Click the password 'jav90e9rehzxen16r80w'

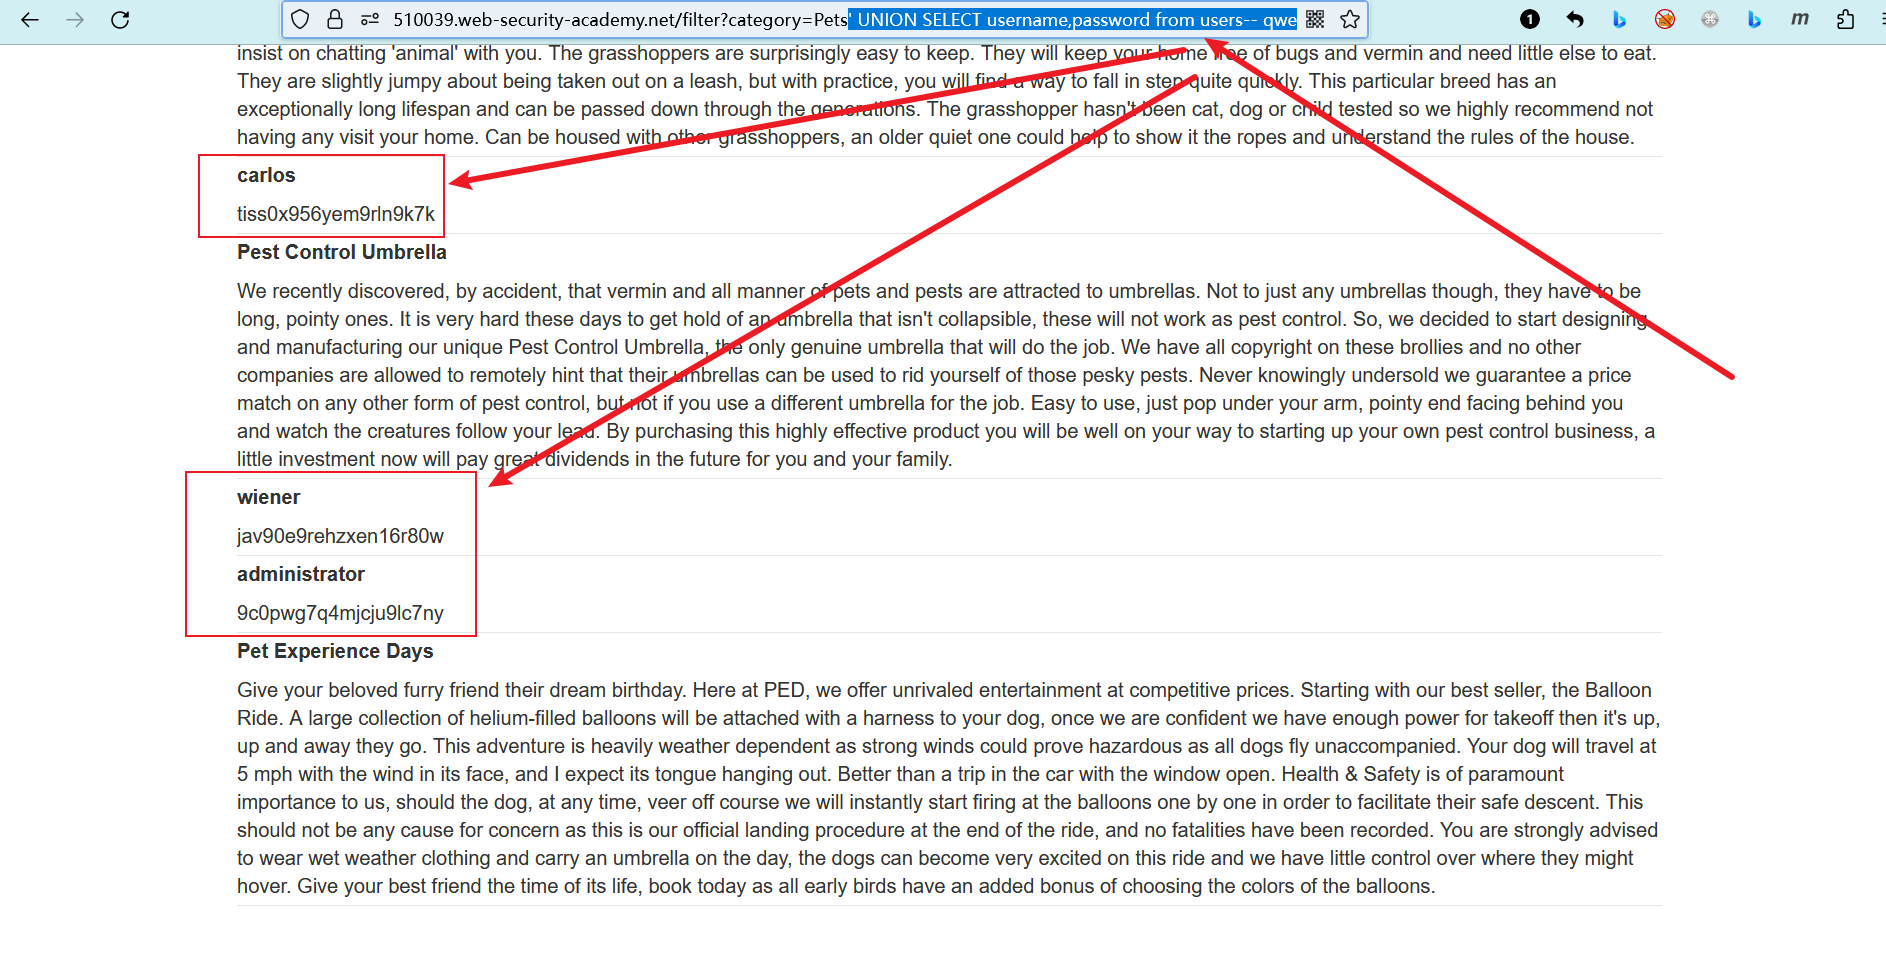[x=340, y=536]
